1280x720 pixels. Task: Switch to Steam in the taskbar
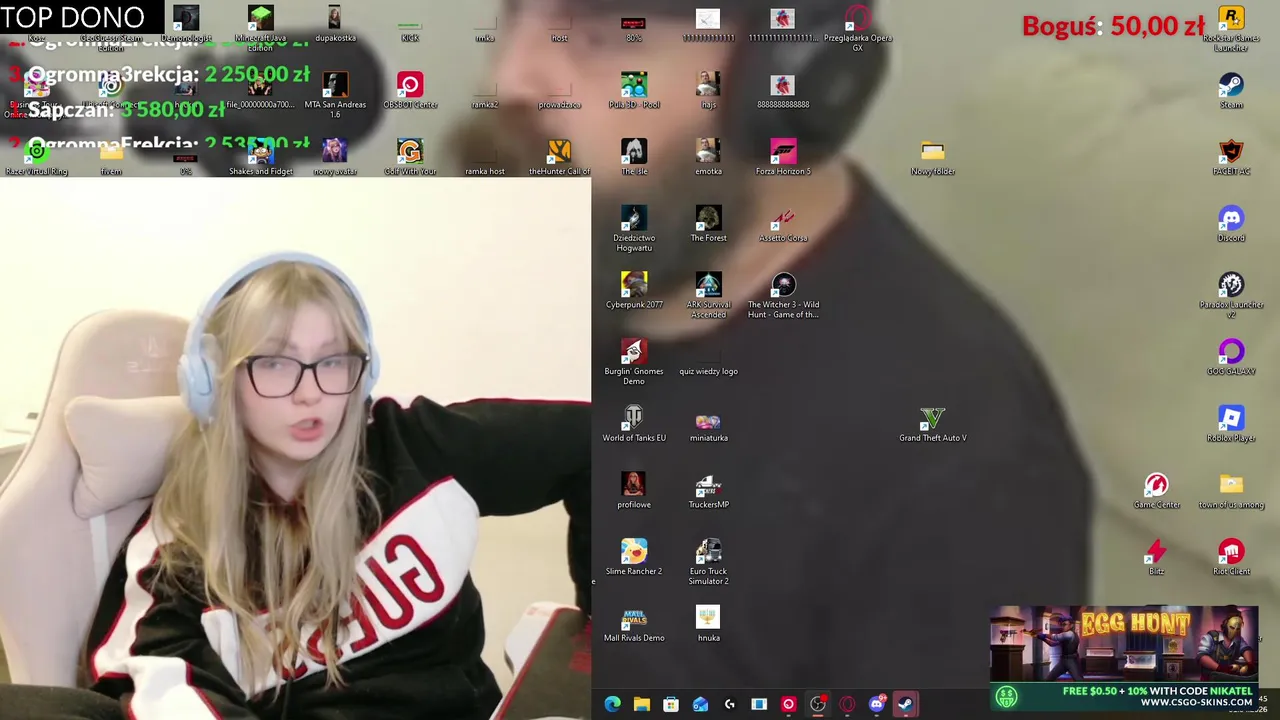click(906, 704)
